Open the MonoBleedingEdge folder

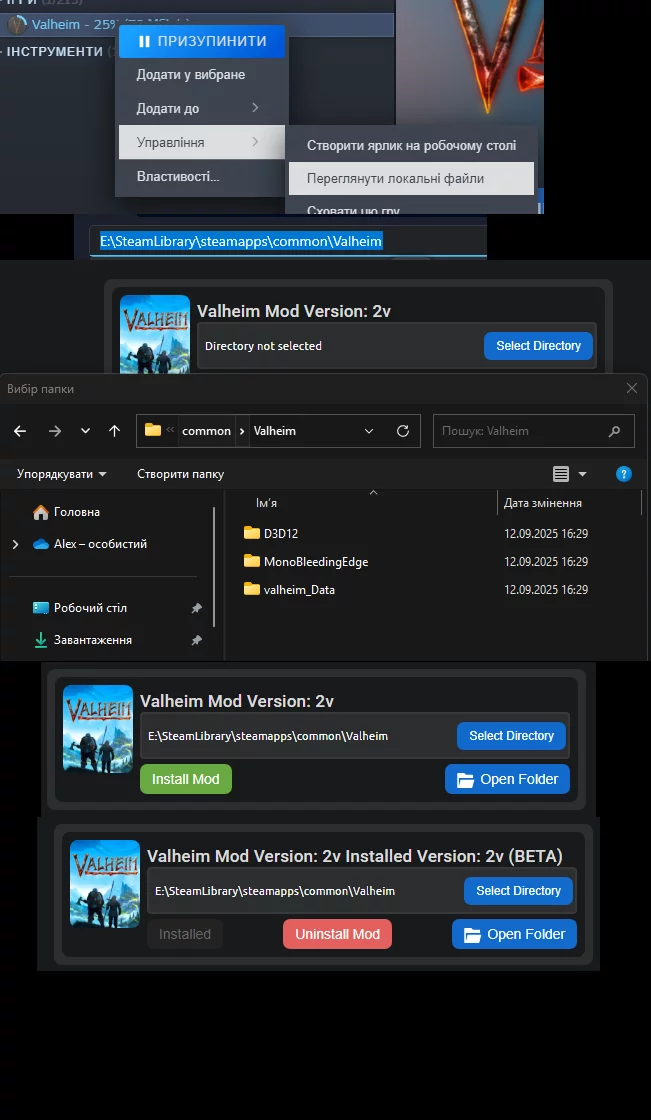click(x=315, y=561)
